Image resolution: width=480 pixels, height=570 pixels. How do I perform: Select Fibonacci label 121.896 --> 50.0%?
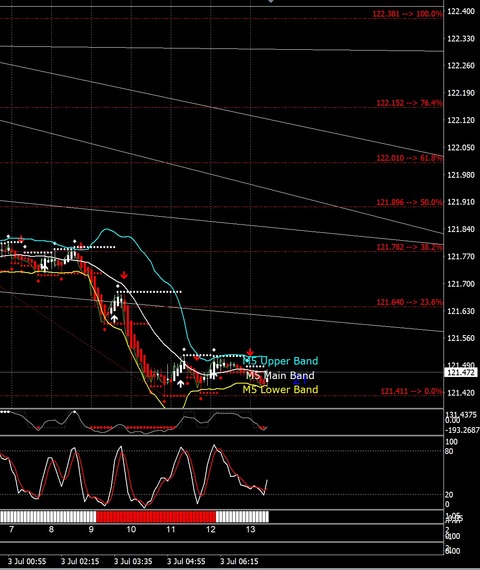click(409, 202)
